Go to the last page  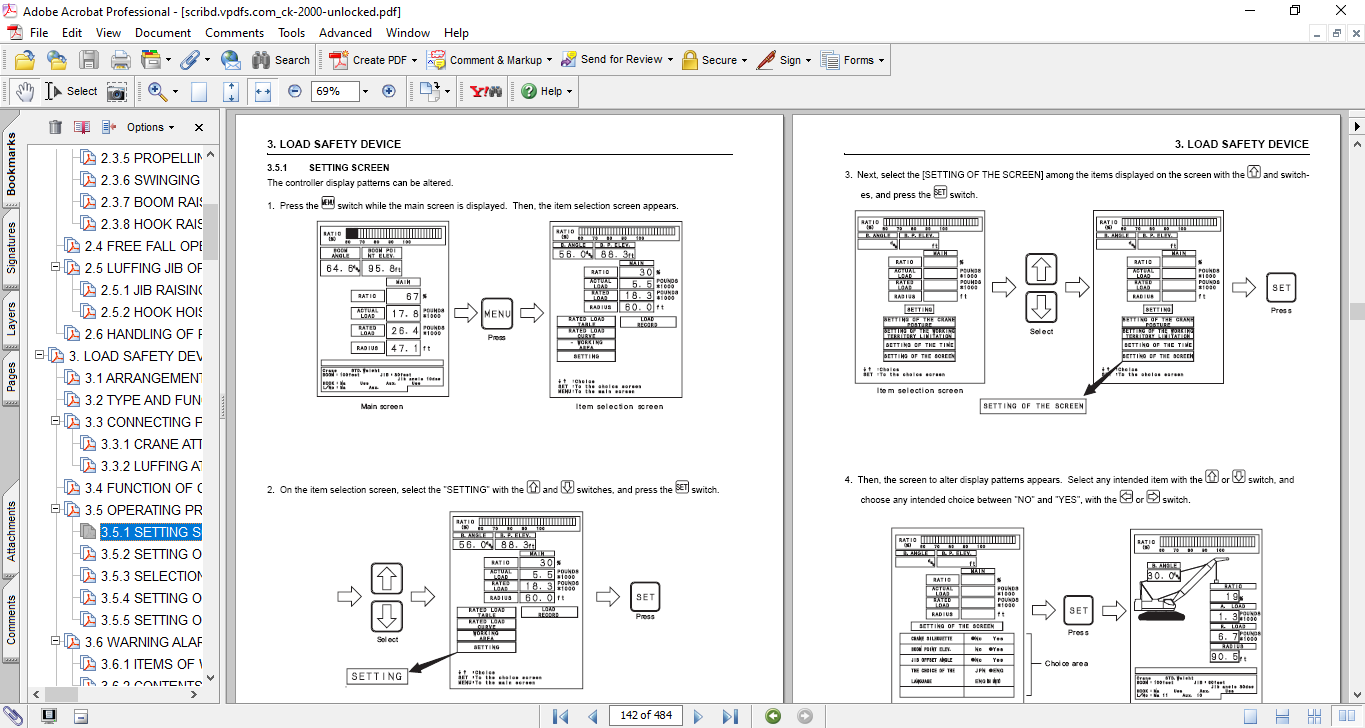(x=730, y=716)
